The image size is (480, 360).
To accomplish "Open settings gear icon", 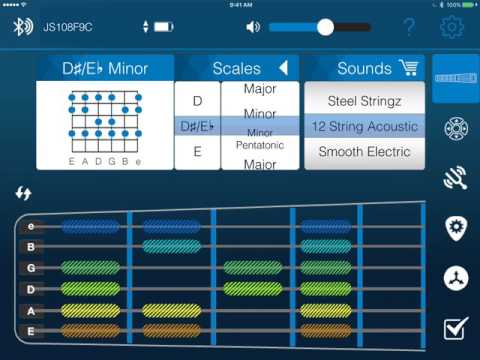I will (x=452, y=27).
